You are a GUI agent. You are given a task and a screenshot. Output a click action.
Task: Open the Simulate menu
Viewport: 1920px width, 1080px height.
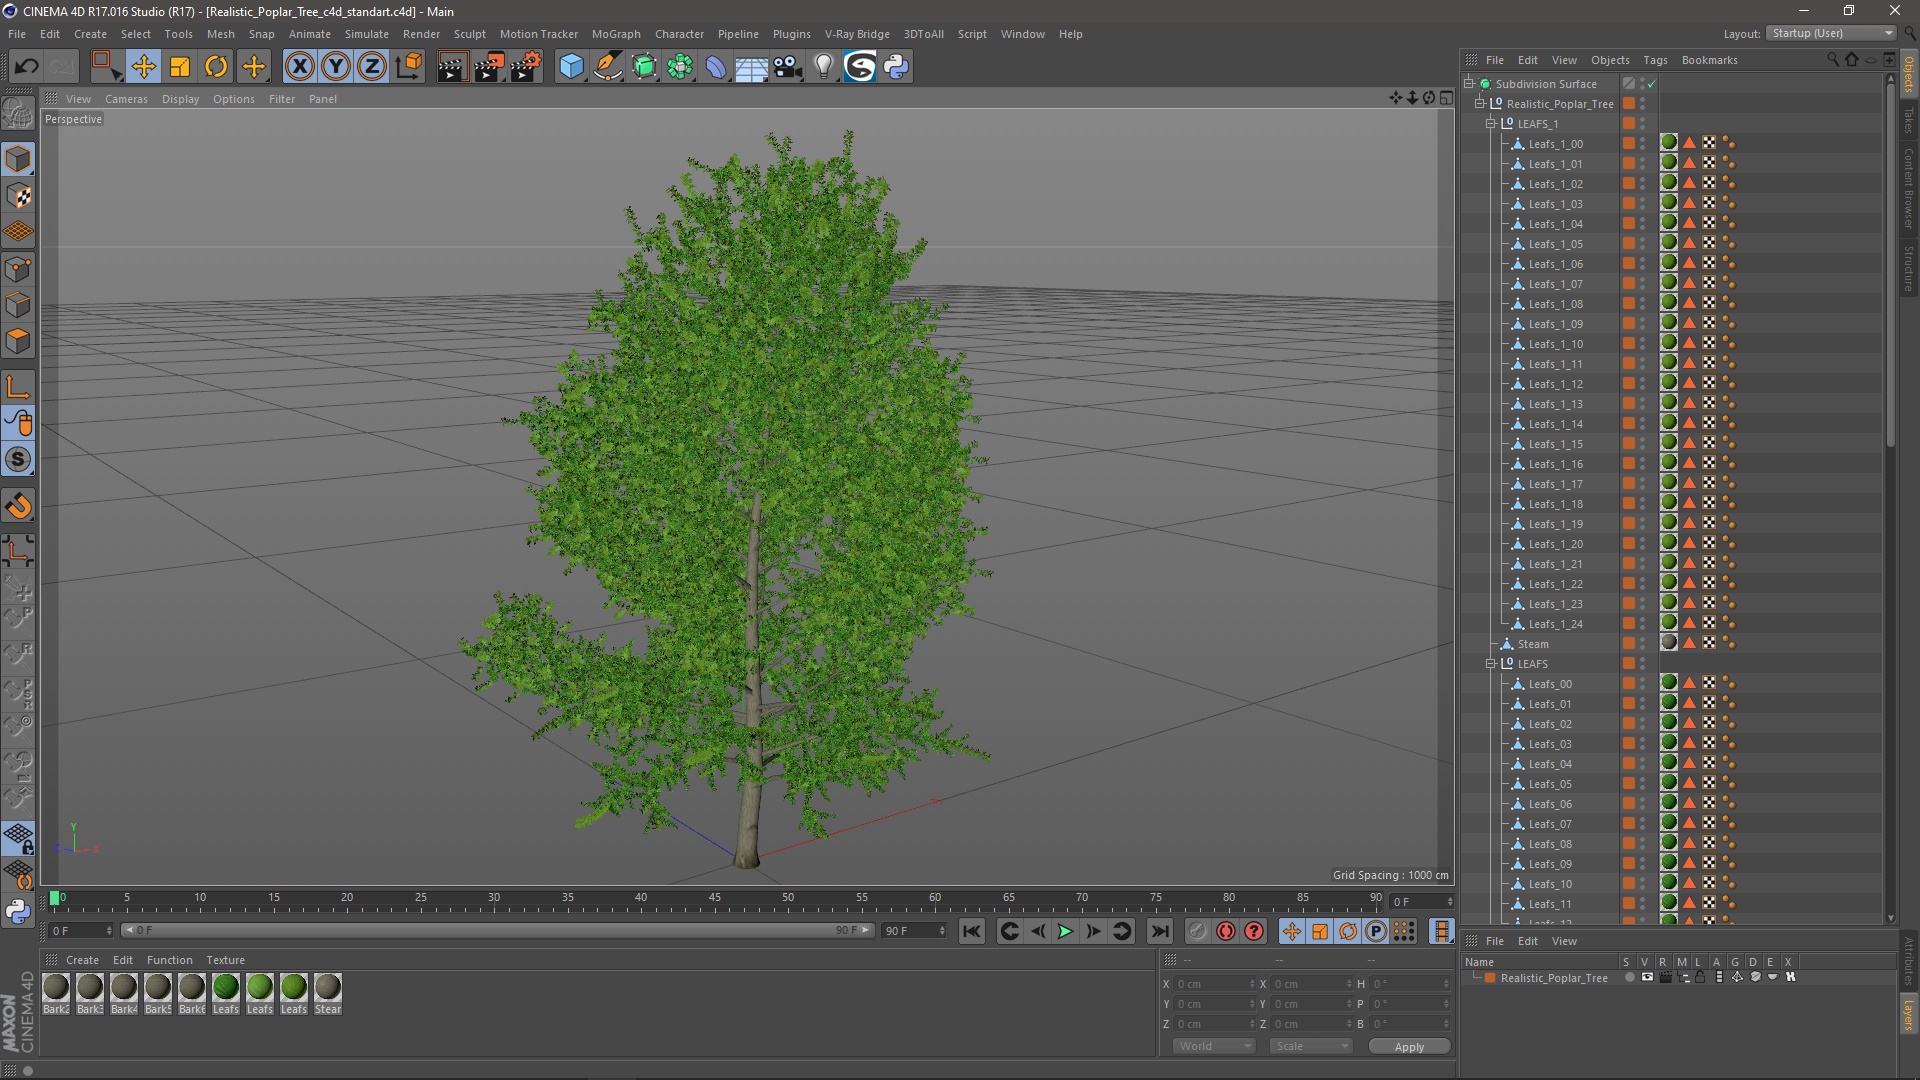click(366, 34)
